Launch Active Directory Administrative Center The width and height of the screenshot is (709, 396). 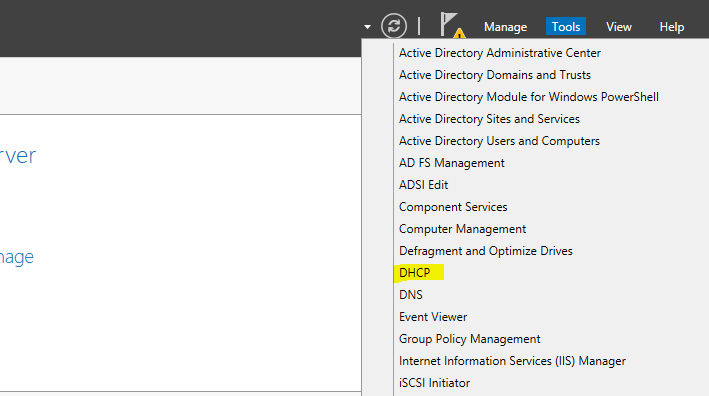point(500,53)
